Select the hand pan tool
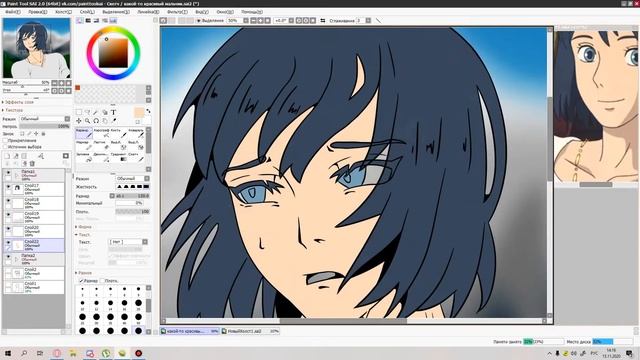This screenshot has width=640, height=360. 105,121
